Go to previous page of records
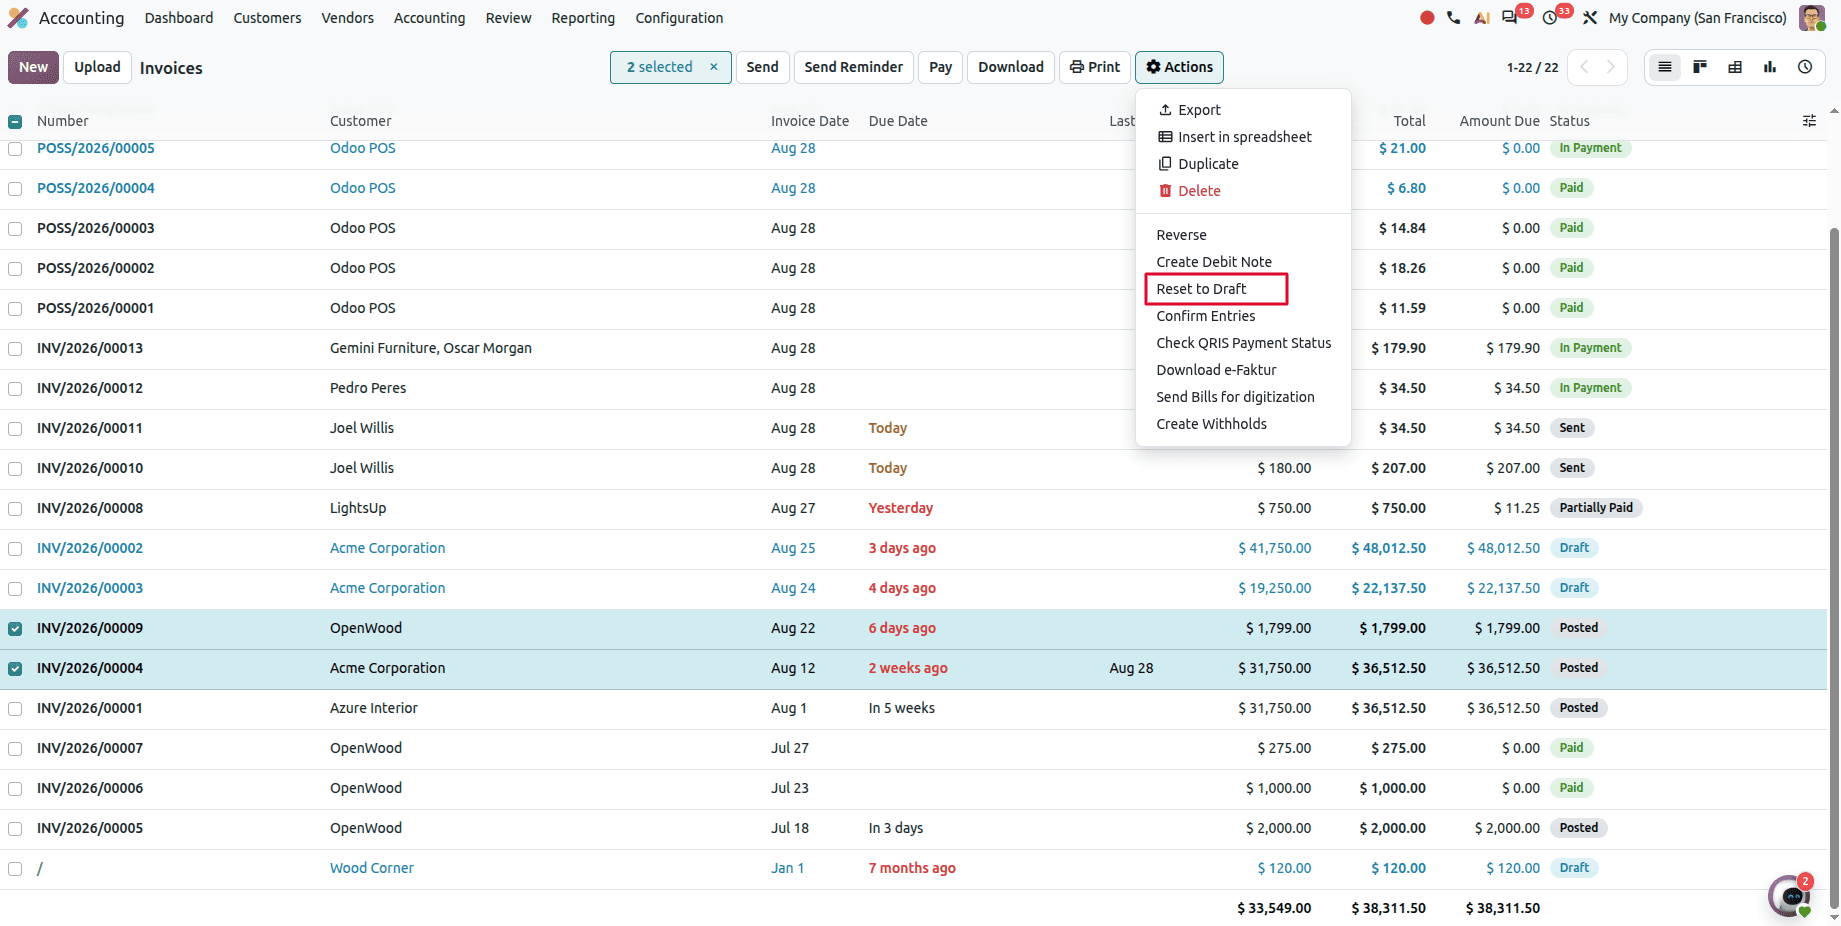Viewport: 1841px width, 926px height. click(x=1584, y=67)
